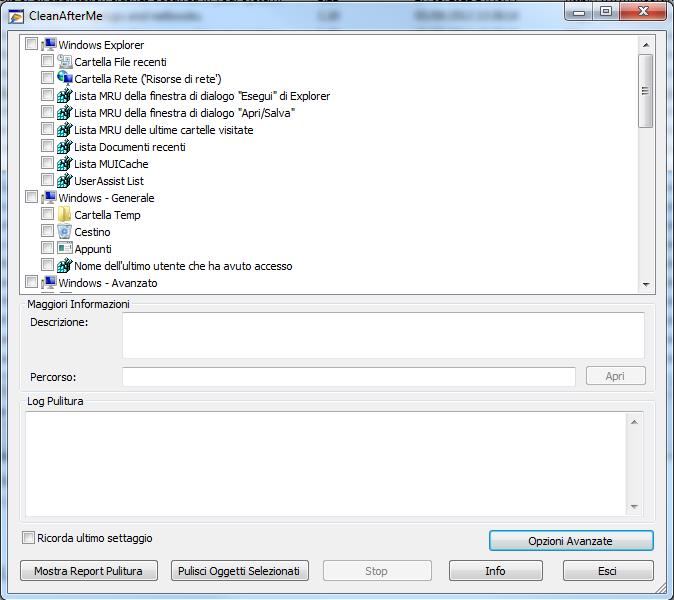Maximize the CleanAfterMe window
Viewport: 674px width, 600px height.
click(606, 12)
